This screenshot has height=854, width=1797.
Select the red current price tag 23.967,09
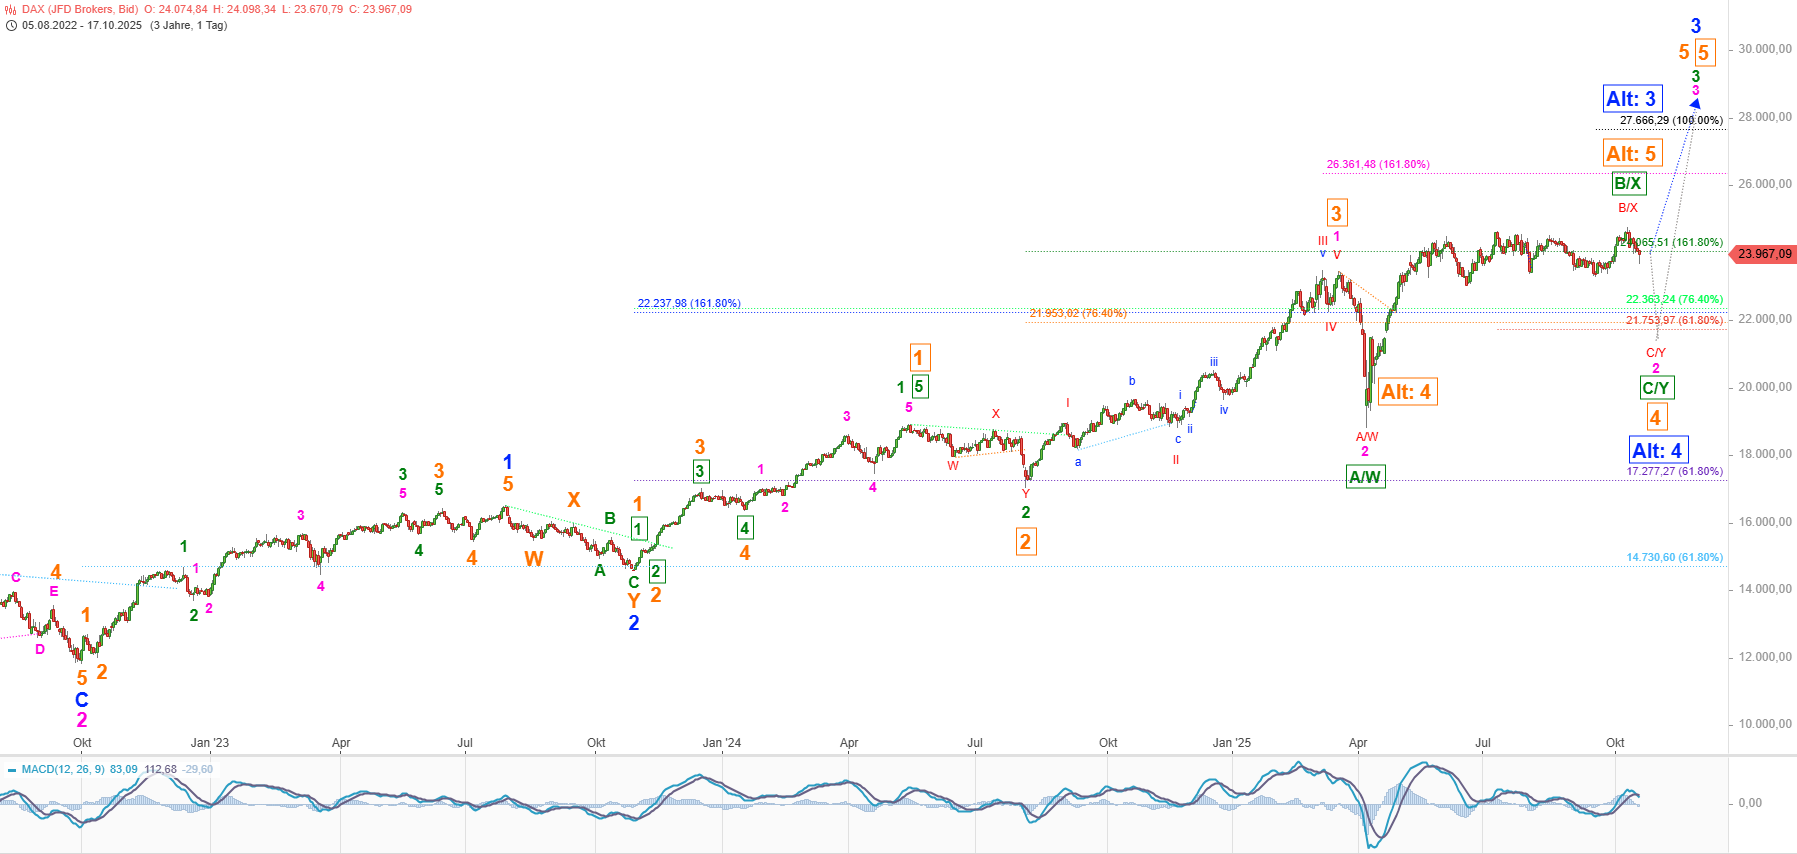[x=1764, y=254]
